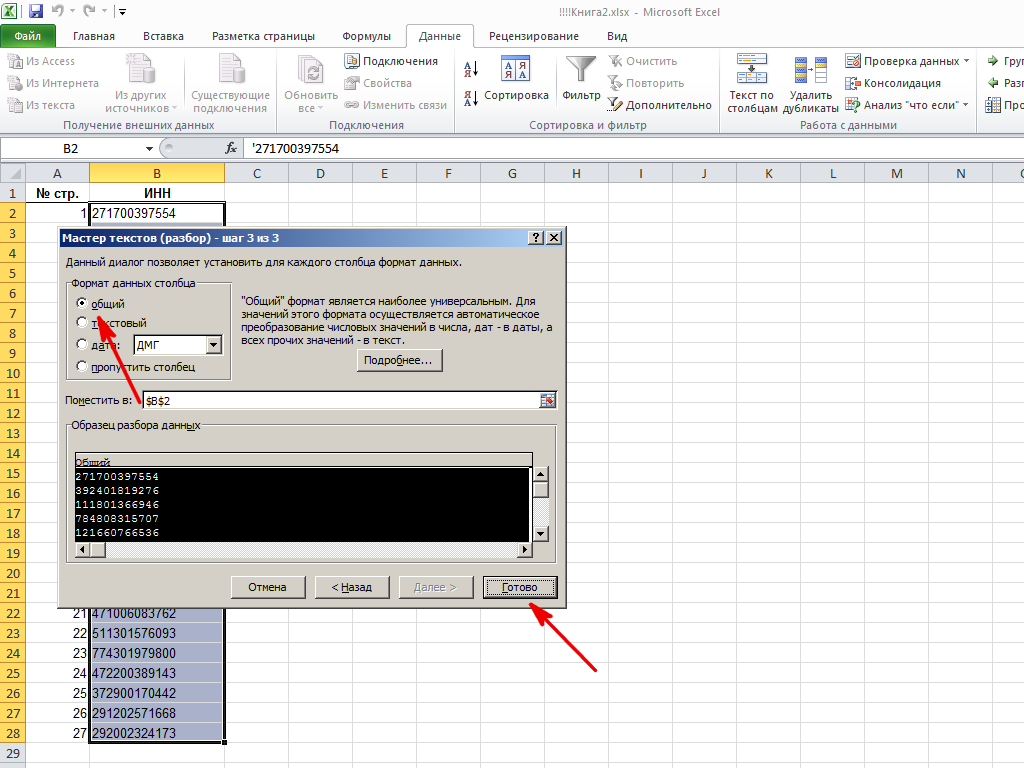Open the quick access toolbar customize dropdown
This screenshot has width=1024, height=768.
[x=122, y=12]
